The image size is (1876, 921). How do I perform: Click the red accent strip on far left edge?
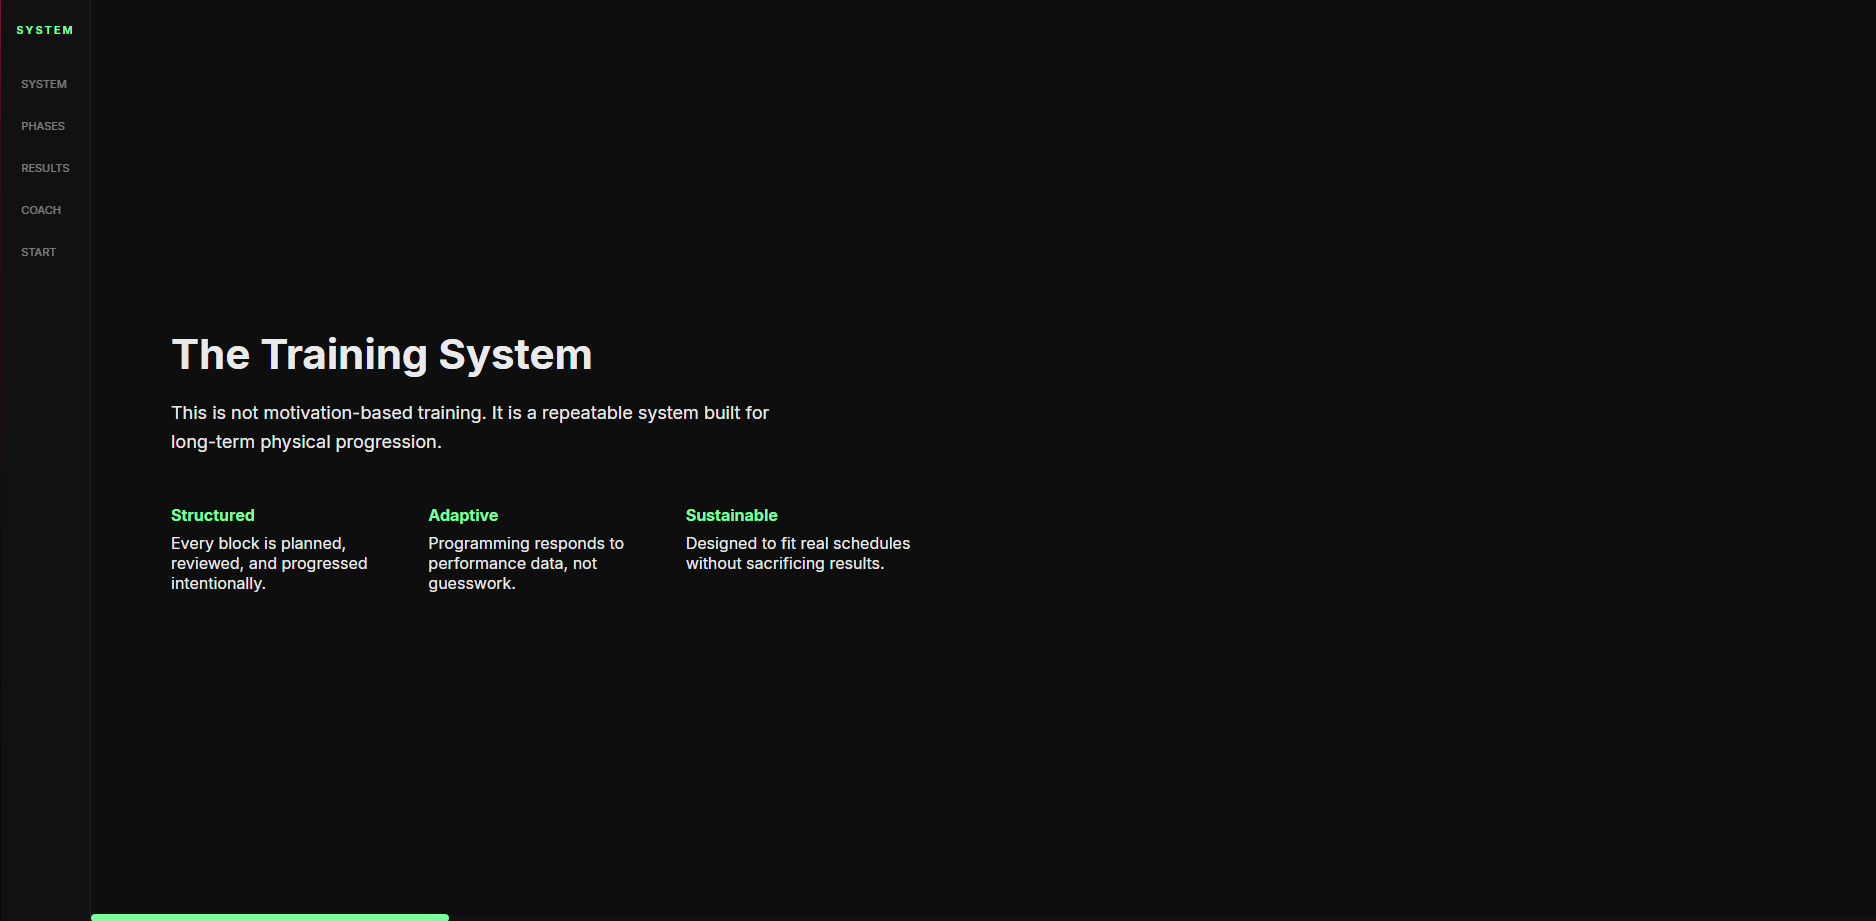pyautogui.click(x=2, y=460)
